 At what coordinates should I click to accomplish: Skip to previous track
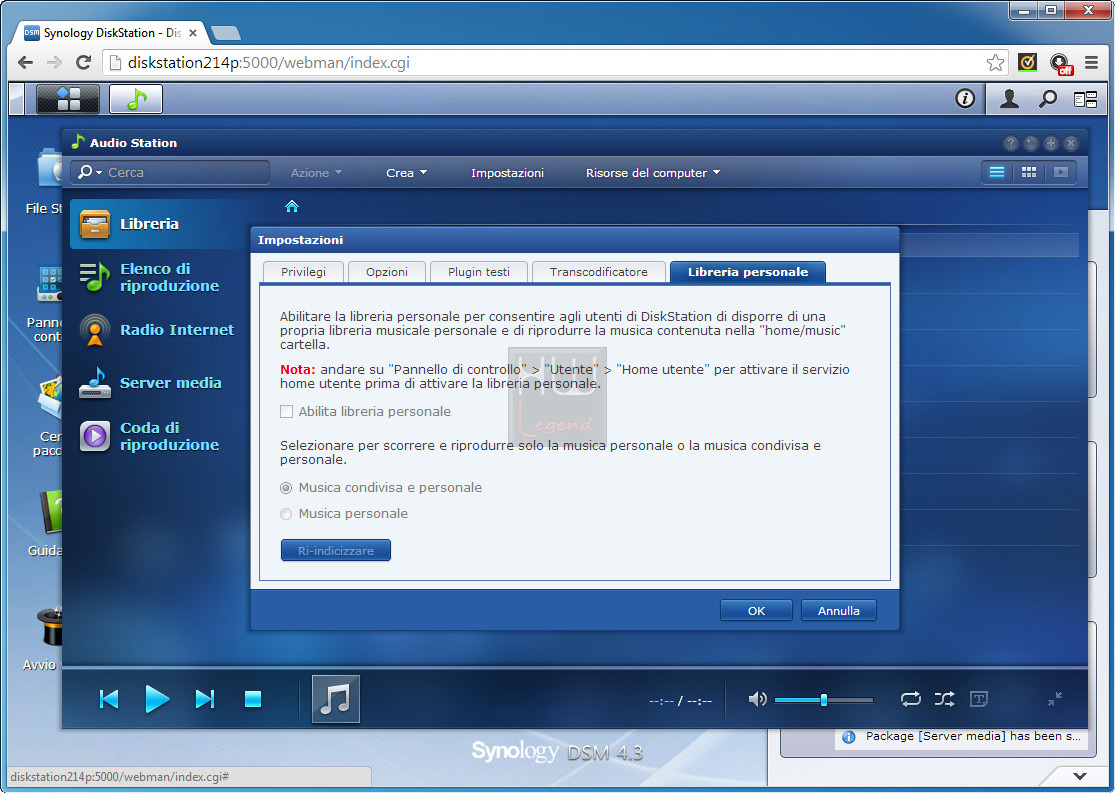[109, 699]
